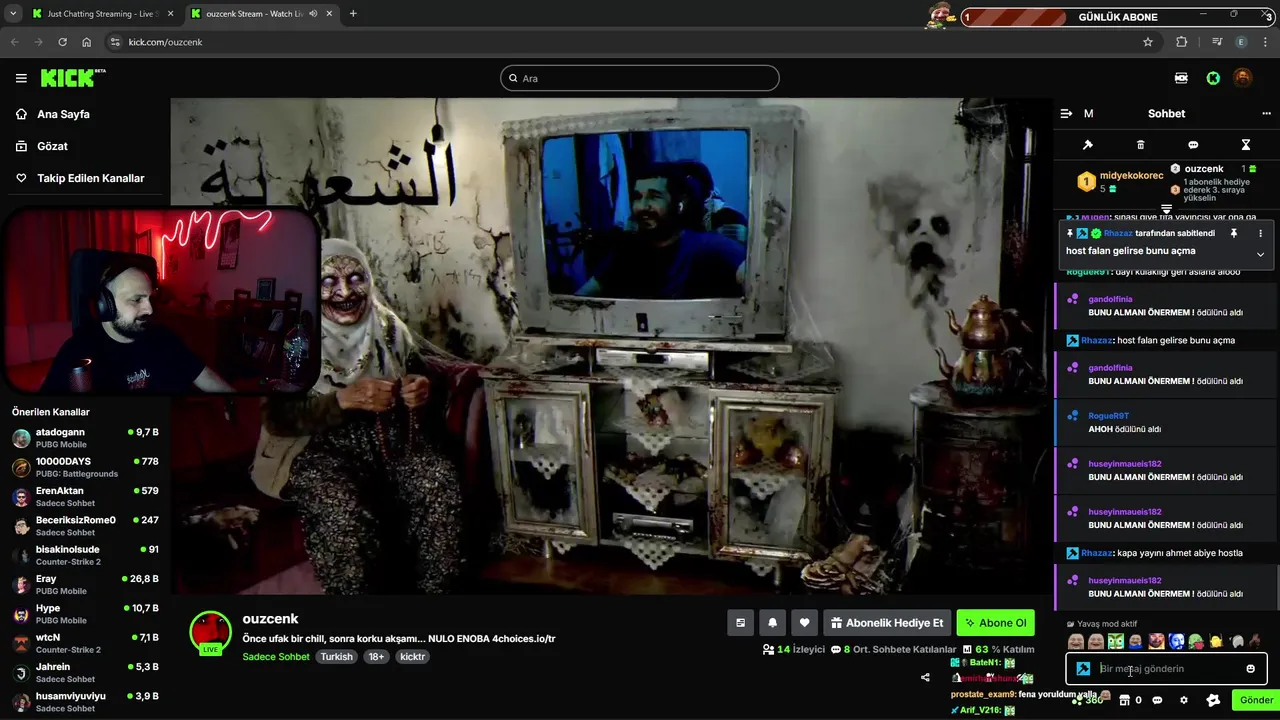This screenshot has width=1280, height=720.
Task: Open Jahrein recommended channel
Action: (x=85, y=672)
